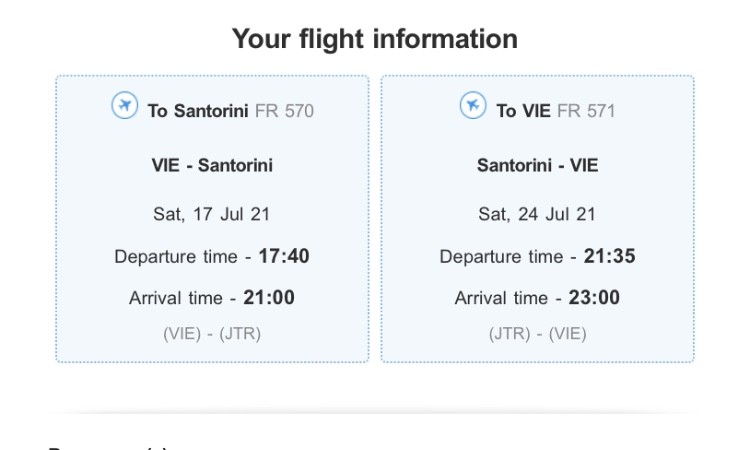Click the date Sat, 17 Jul 21
Screen dimensions: 750x450
point(212,214)
